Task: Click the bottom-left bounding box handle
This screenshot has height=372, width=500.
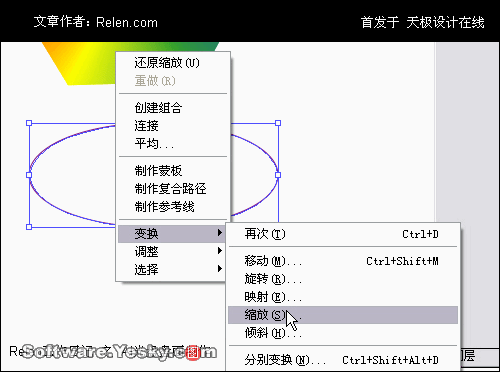Action: [x=29, y=227]
